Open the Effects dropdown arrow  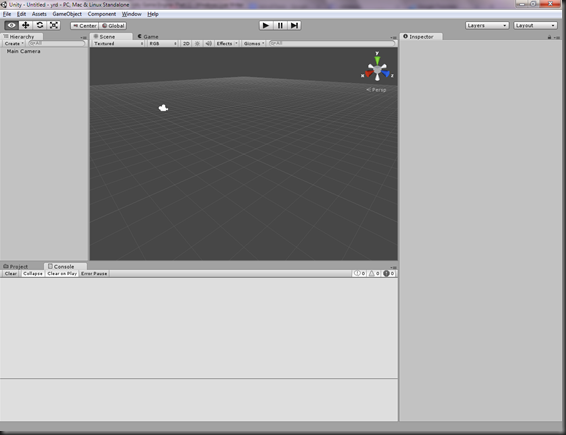point(236,43)
